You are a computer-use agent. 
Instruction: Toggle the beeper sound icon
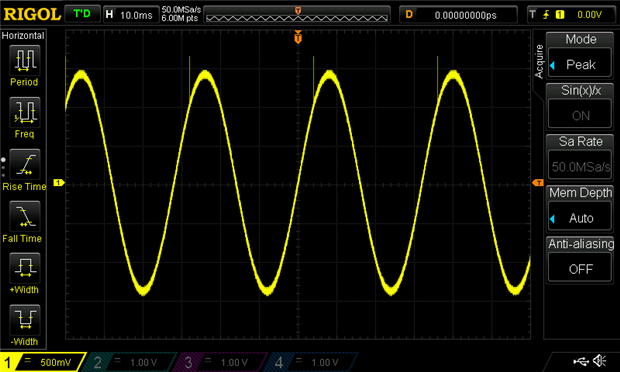pos(600,361)
